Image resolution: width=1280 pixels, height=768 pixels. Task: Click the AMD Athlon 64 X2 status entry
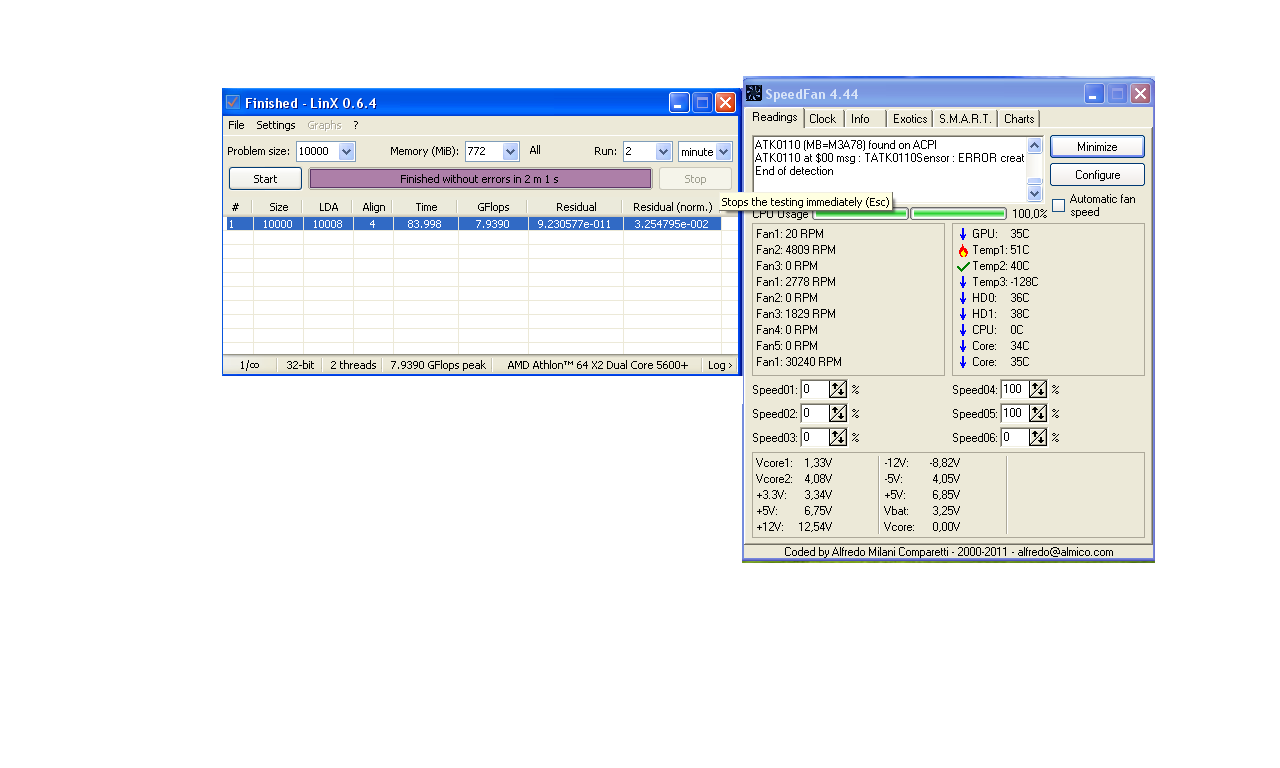click(598, 365)
